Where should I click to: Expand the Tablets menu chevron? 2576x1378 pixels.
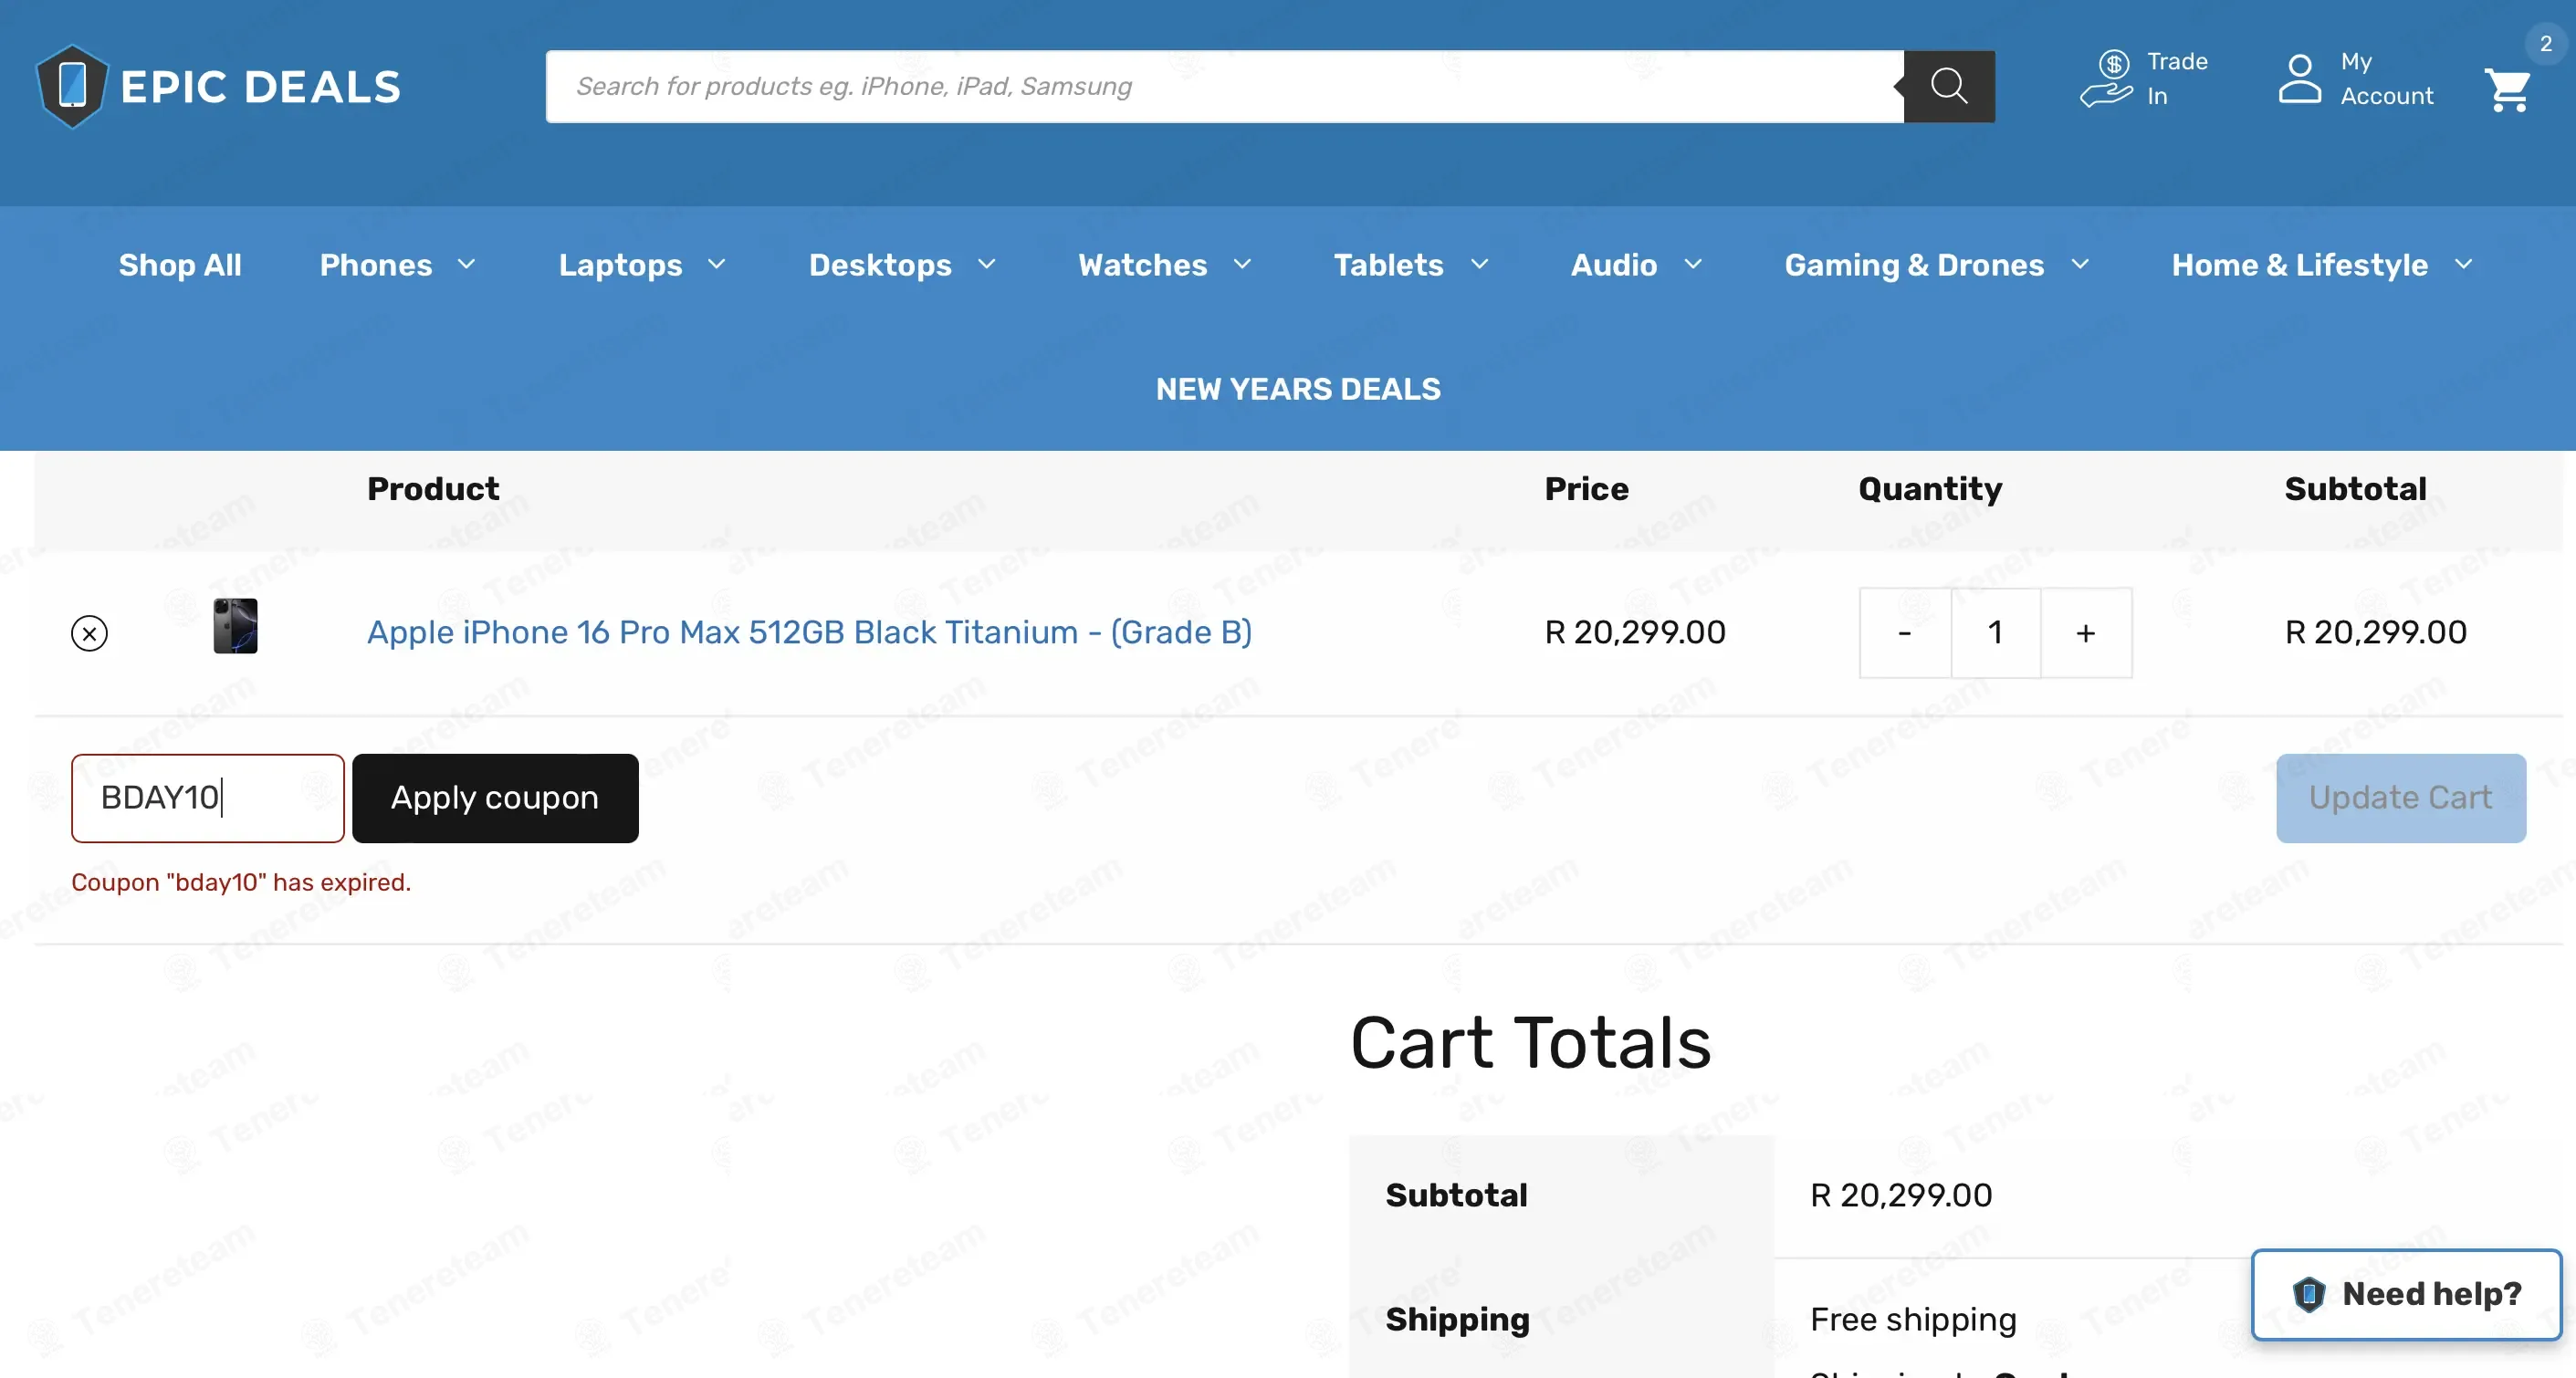pyautogui.click(x=1479, y=265)
